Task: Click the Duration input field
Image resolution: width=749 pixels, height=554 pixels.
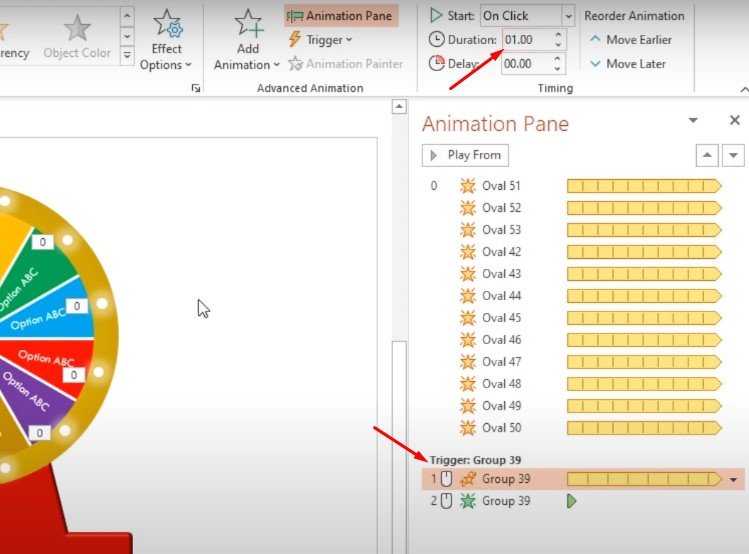Action: pos(527,40)
